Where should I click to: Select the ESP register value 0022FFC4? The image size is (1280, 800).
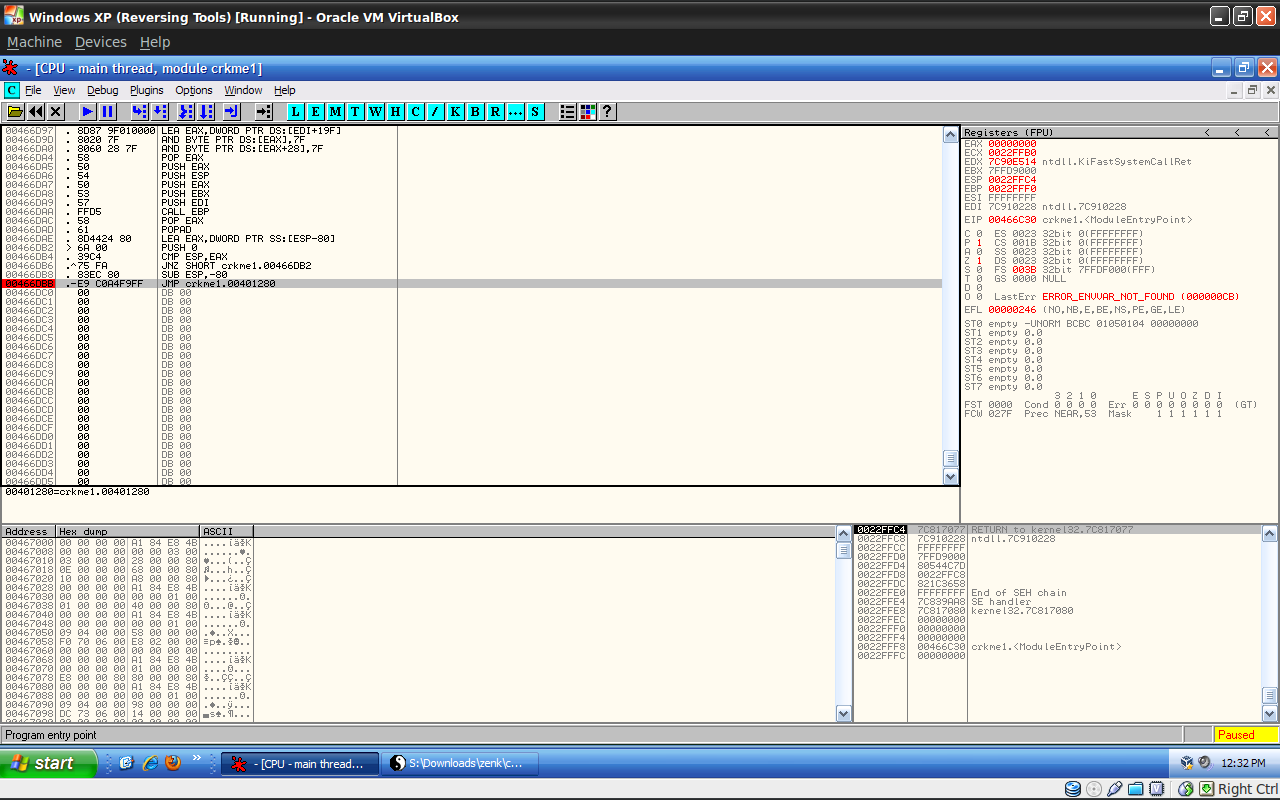tap(1012, 179)
